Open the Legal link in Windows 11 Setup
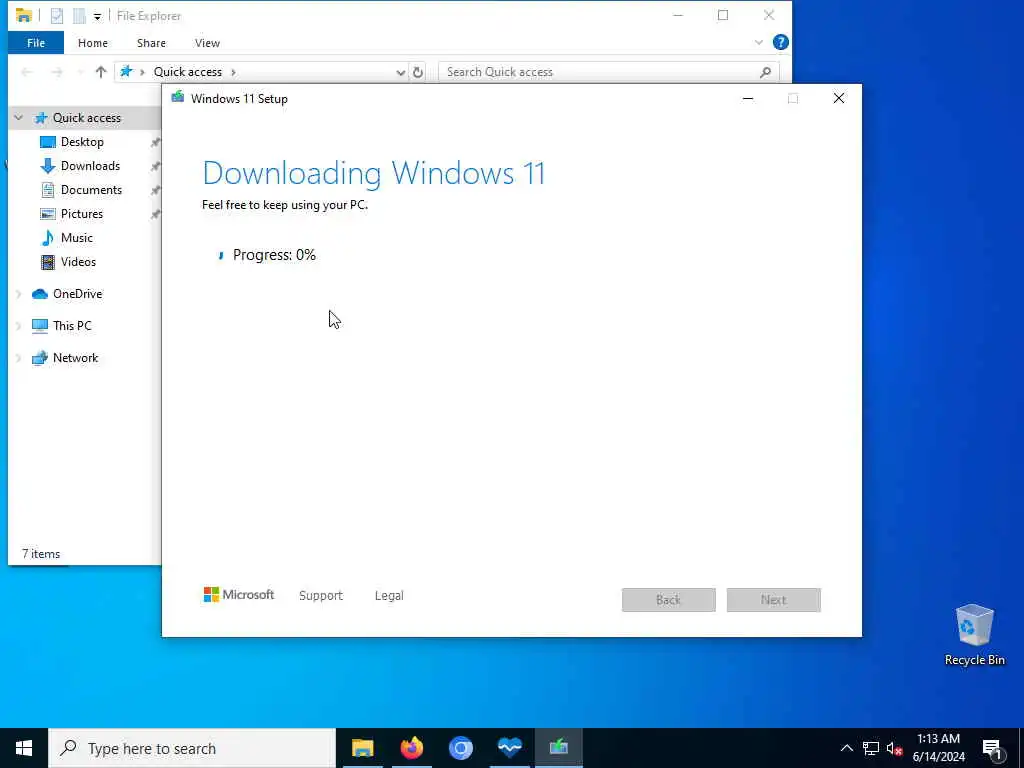Screen dimensions: 1024x768 389,596
